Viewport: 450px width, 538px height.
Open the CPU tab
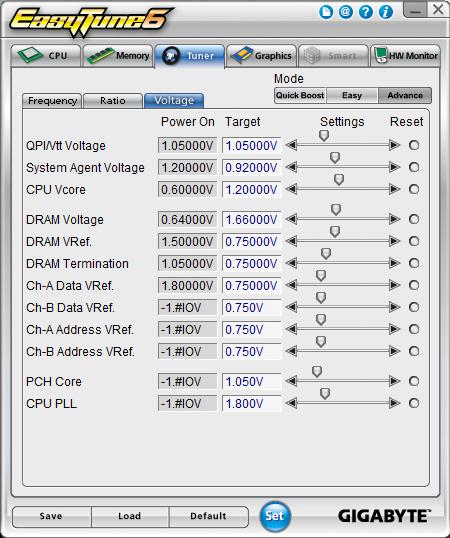coord(46,56)
